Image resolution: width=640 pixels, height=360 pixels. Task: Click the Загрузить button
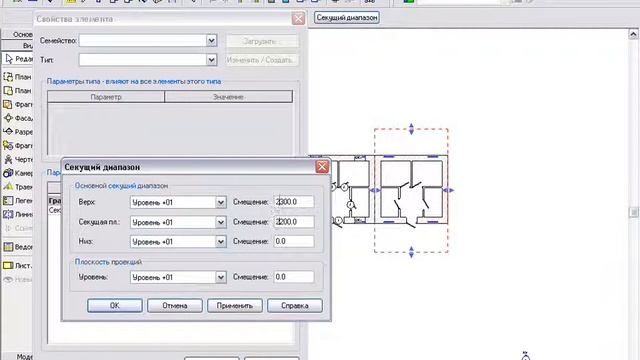tap(262, 41)
